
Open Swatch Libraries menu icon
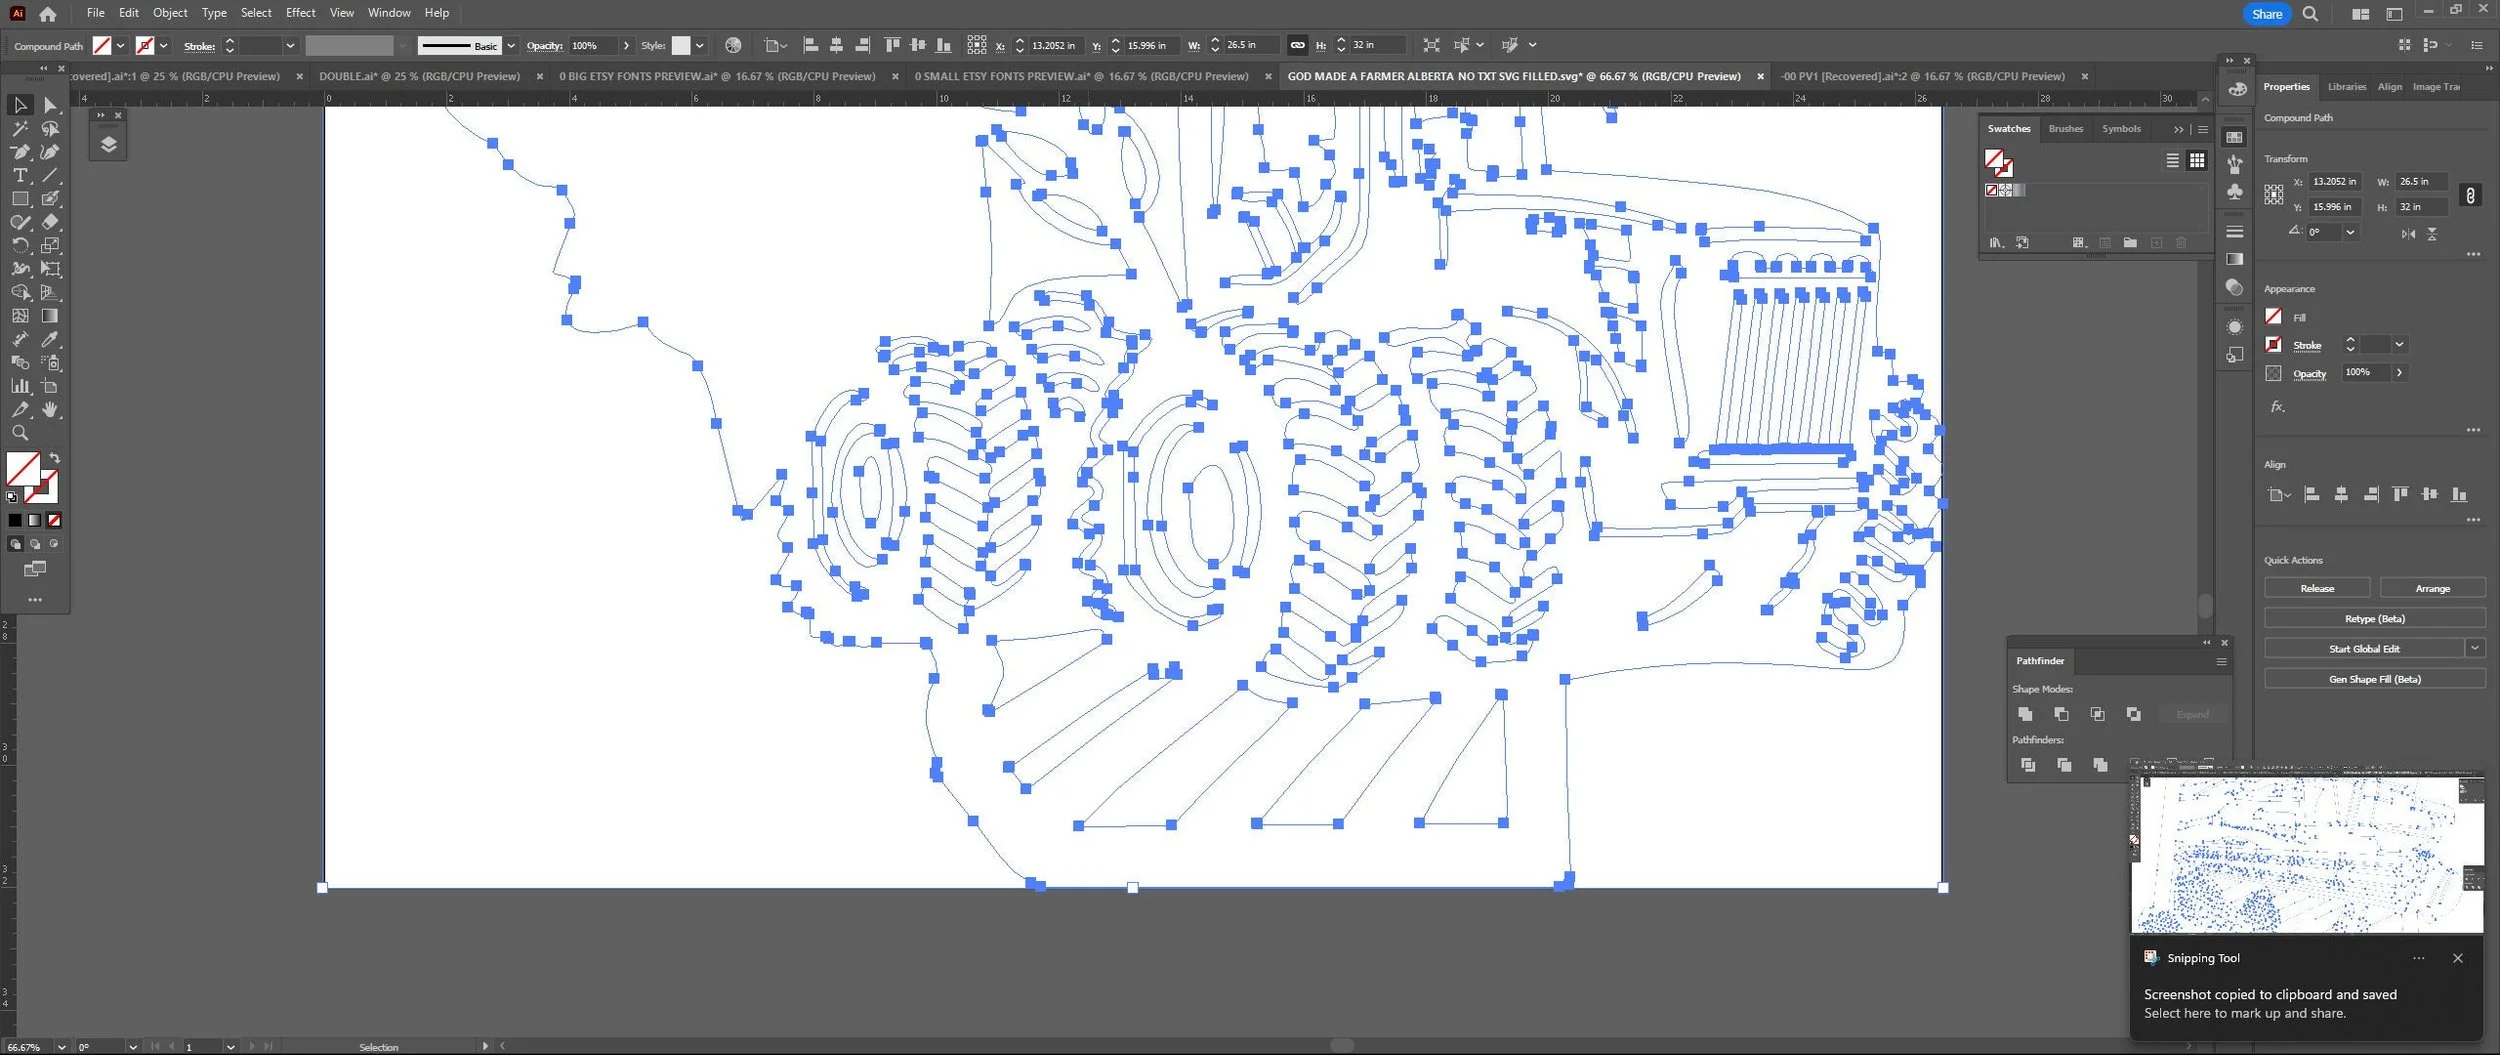(1996, 243)
